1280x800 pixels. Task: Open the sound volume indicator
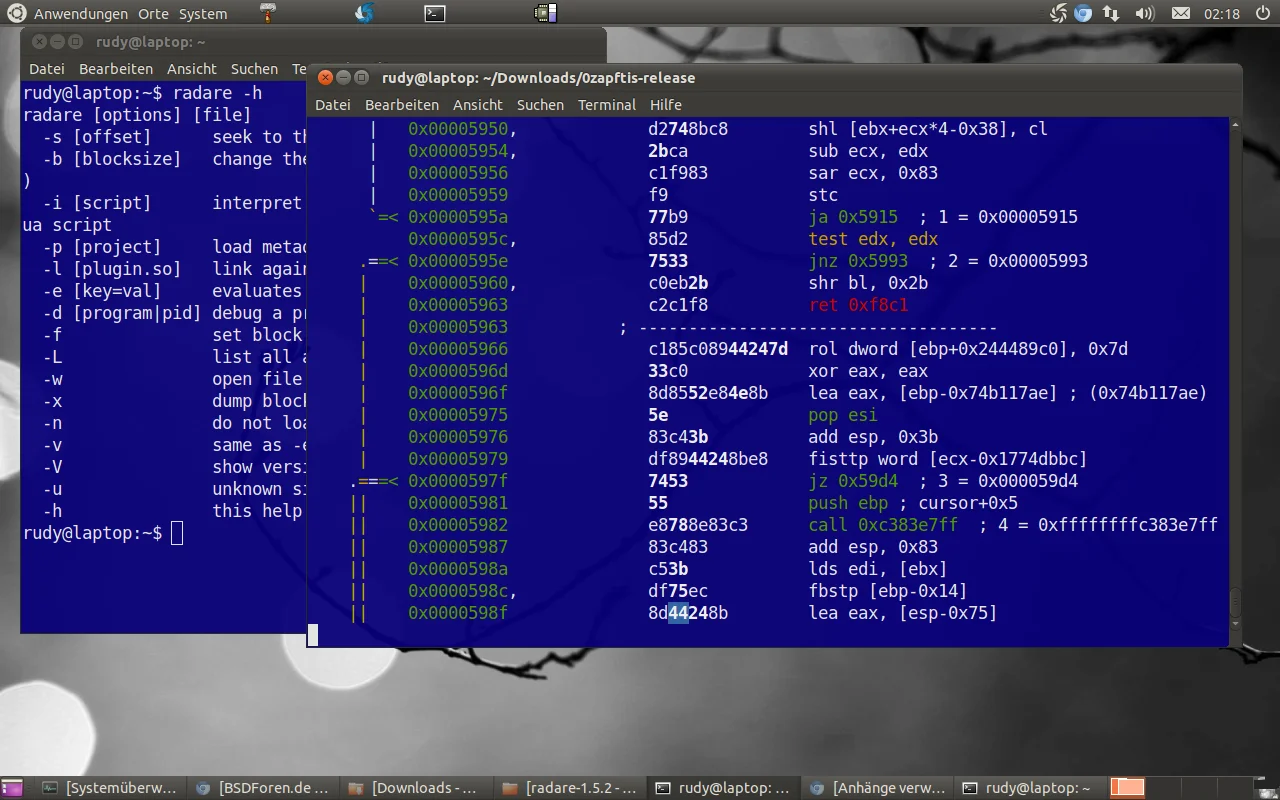tap(1146, 13)
